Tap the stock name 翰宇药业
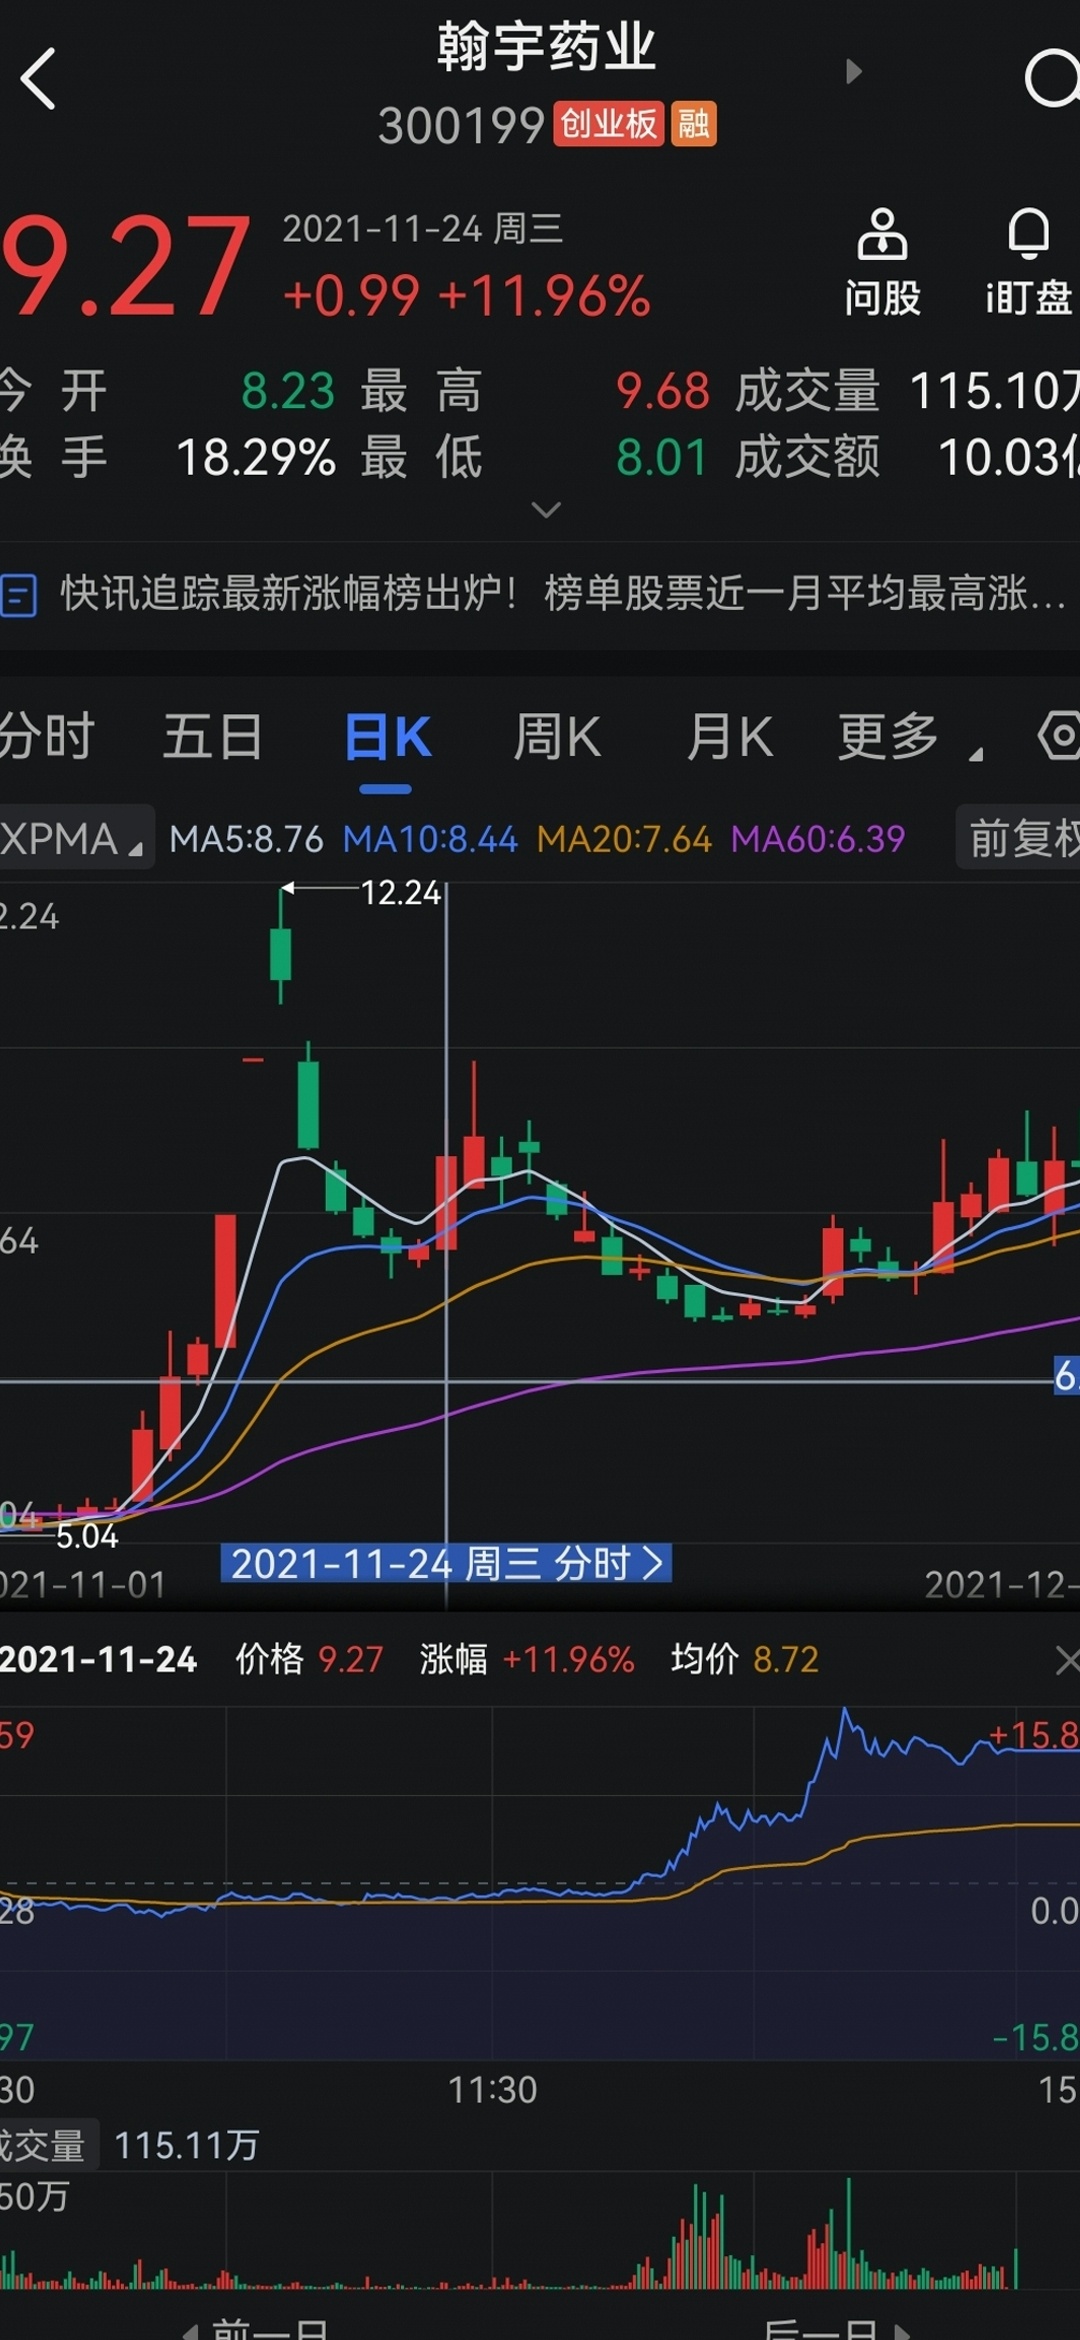Image resolution: width=1080 pixels, height=2340 pixels. point(546,48)
